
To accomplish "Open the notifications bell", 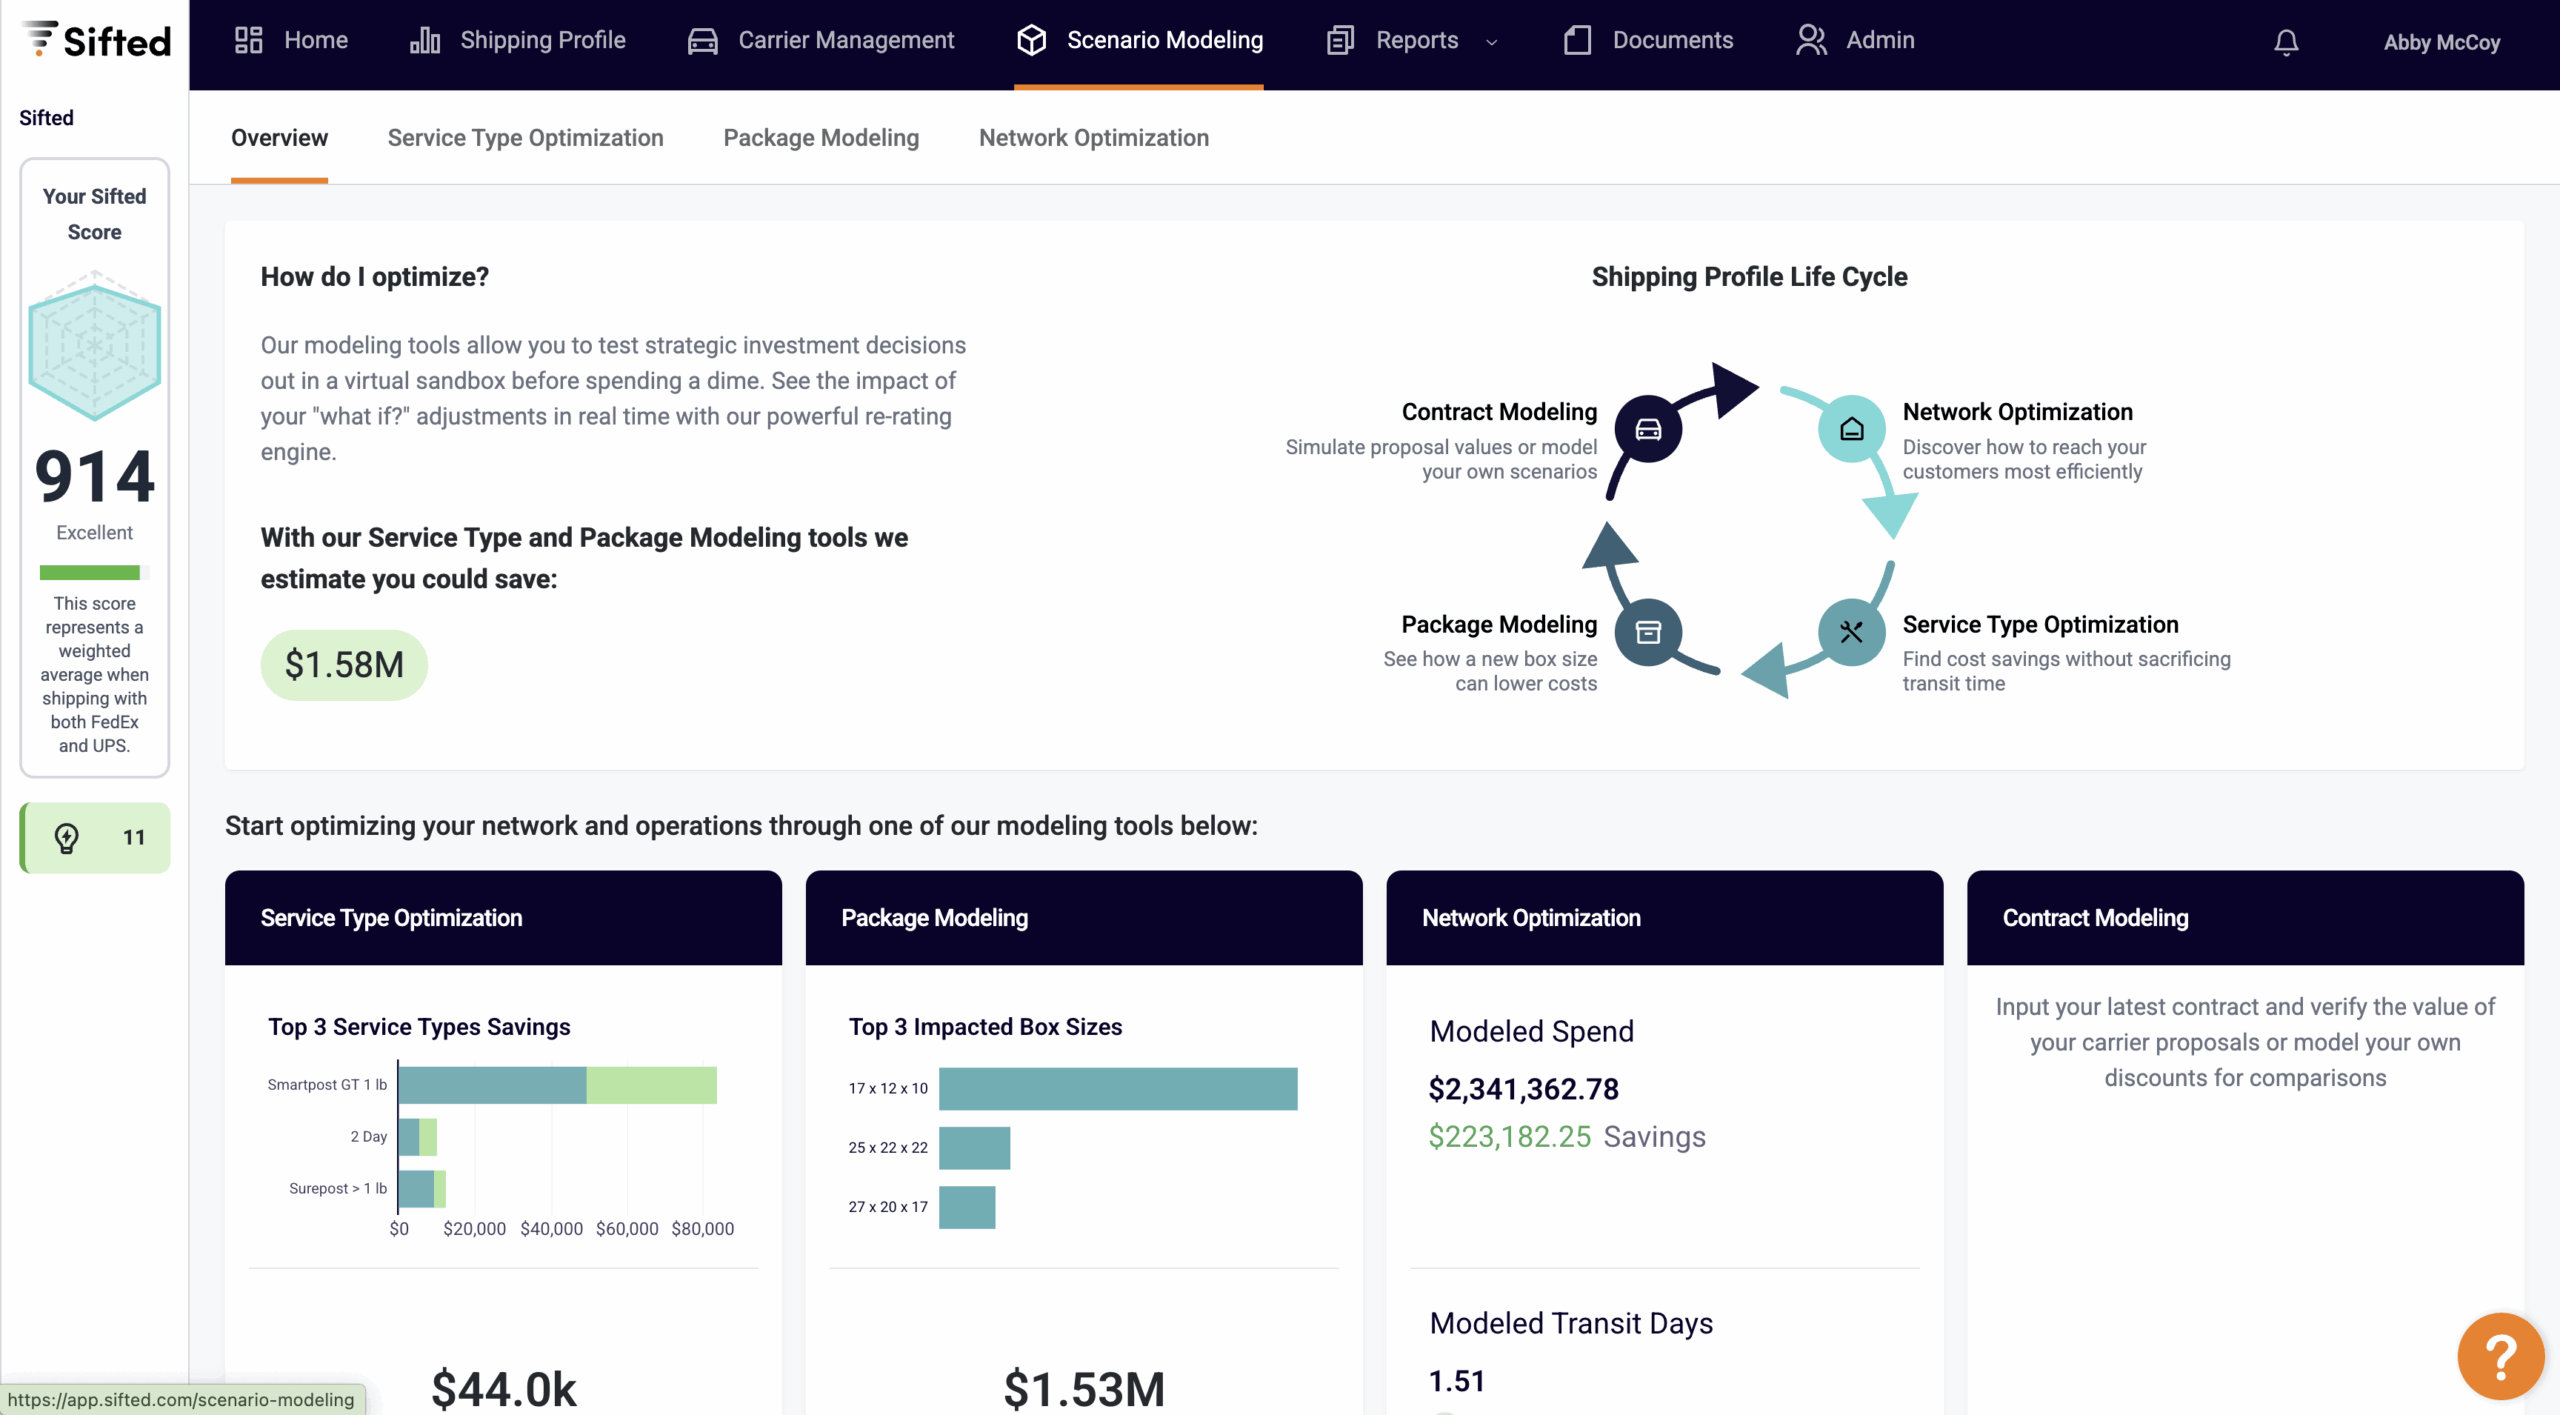I will [x=2286, y=42].
